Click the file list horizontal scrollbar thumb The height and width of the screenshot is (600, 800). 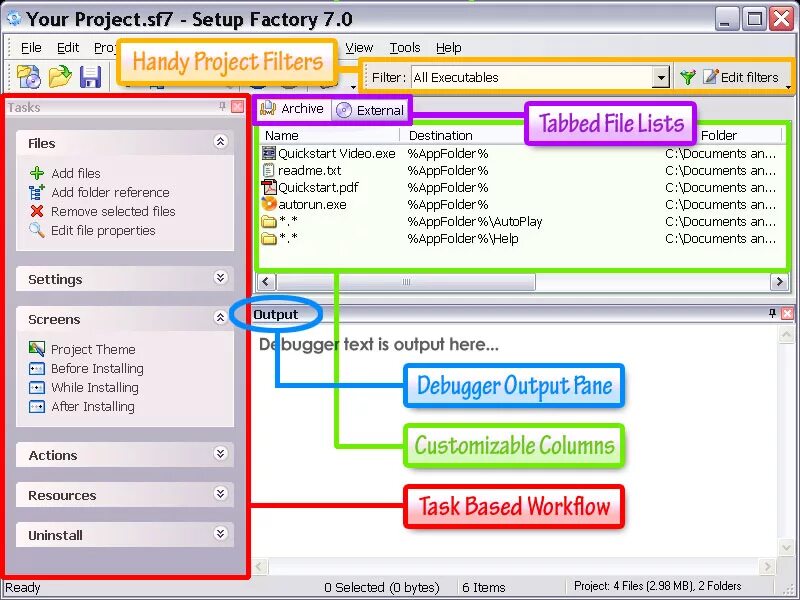[x=406, y=282]
